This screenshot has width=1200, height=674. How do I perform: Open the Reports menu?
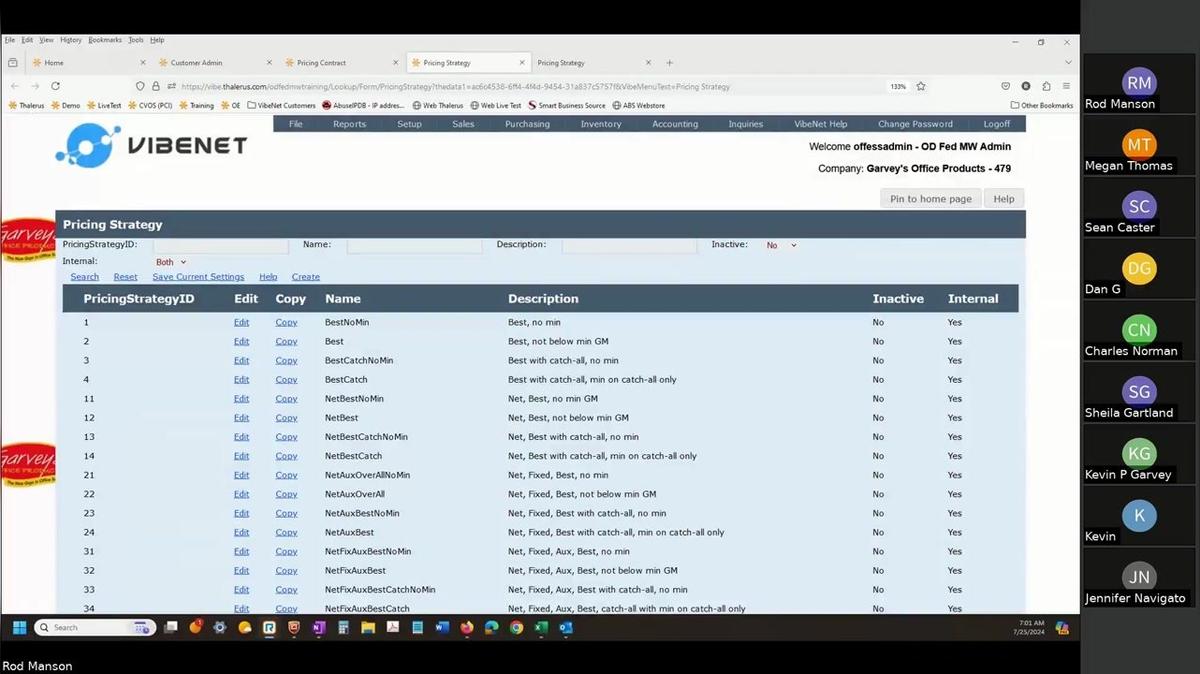tap(349, 123)
